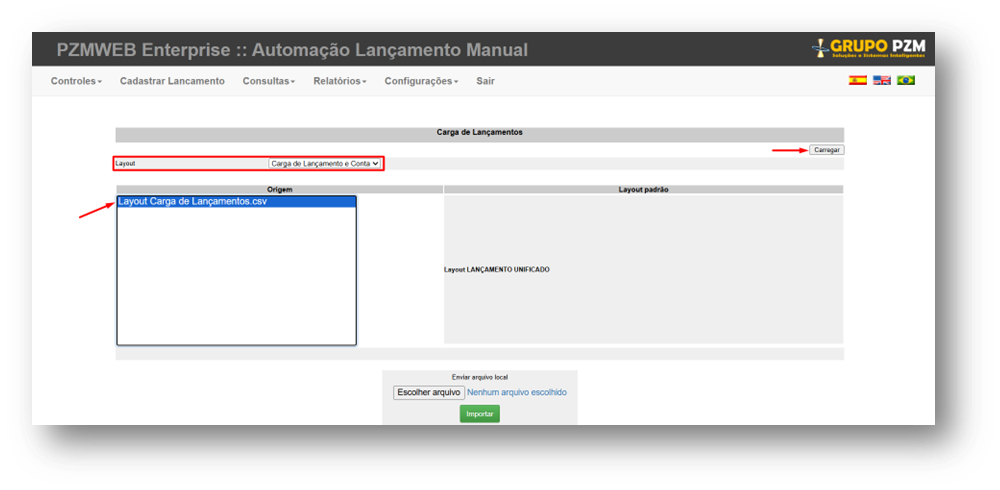Click the Nenhum arquivo escolhido text
This screenshot has width=1000, height=490.
click(516, 392)
